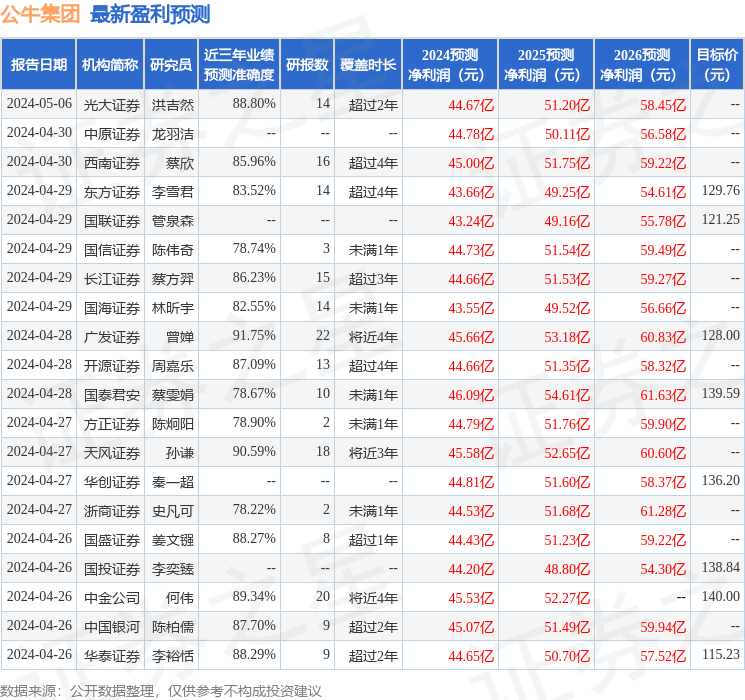Viewport: 745px width, 700px height.
Task: Click target price 140.00
Action: tap(721, 596)
